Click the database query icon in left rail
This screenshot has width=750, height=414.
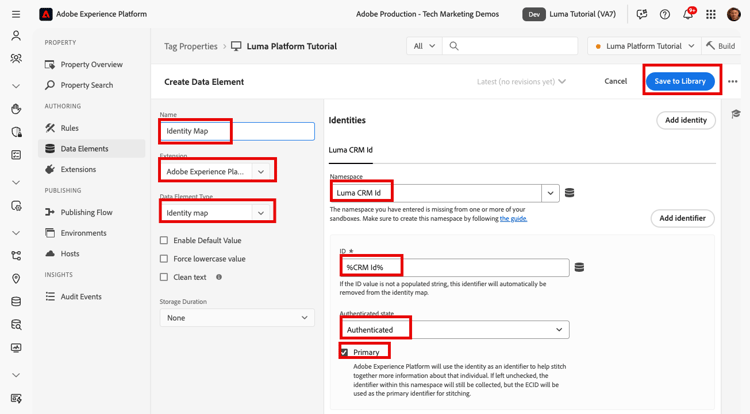[16, 325]
